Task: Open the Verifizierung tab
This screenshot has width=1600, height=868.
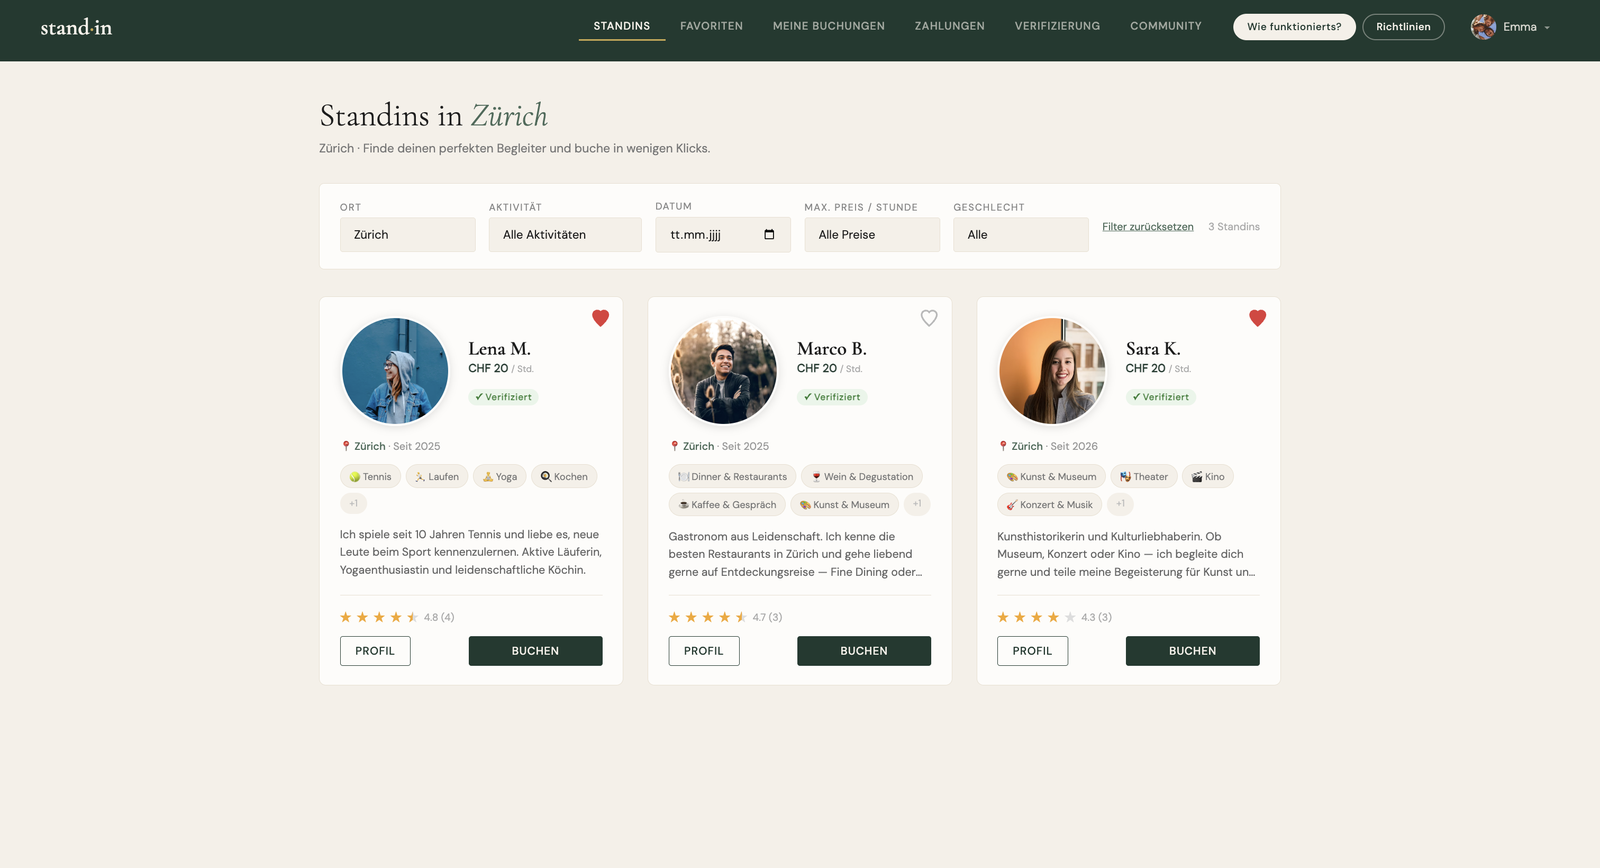Action: [x=1057, y=26]
